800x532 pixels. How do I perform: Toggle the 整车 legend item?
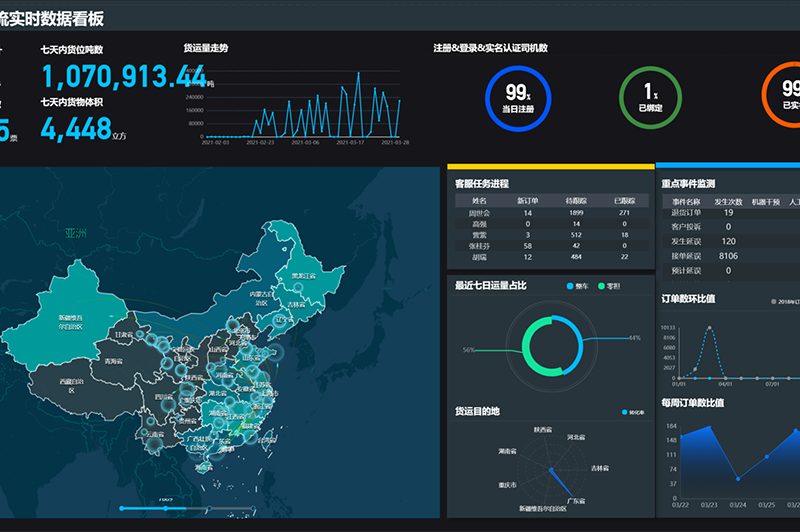576,286
